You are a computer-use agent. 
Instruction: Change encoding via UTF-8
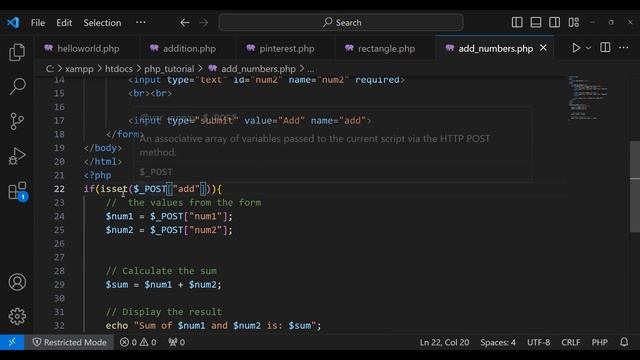click(x=538, y=342)
